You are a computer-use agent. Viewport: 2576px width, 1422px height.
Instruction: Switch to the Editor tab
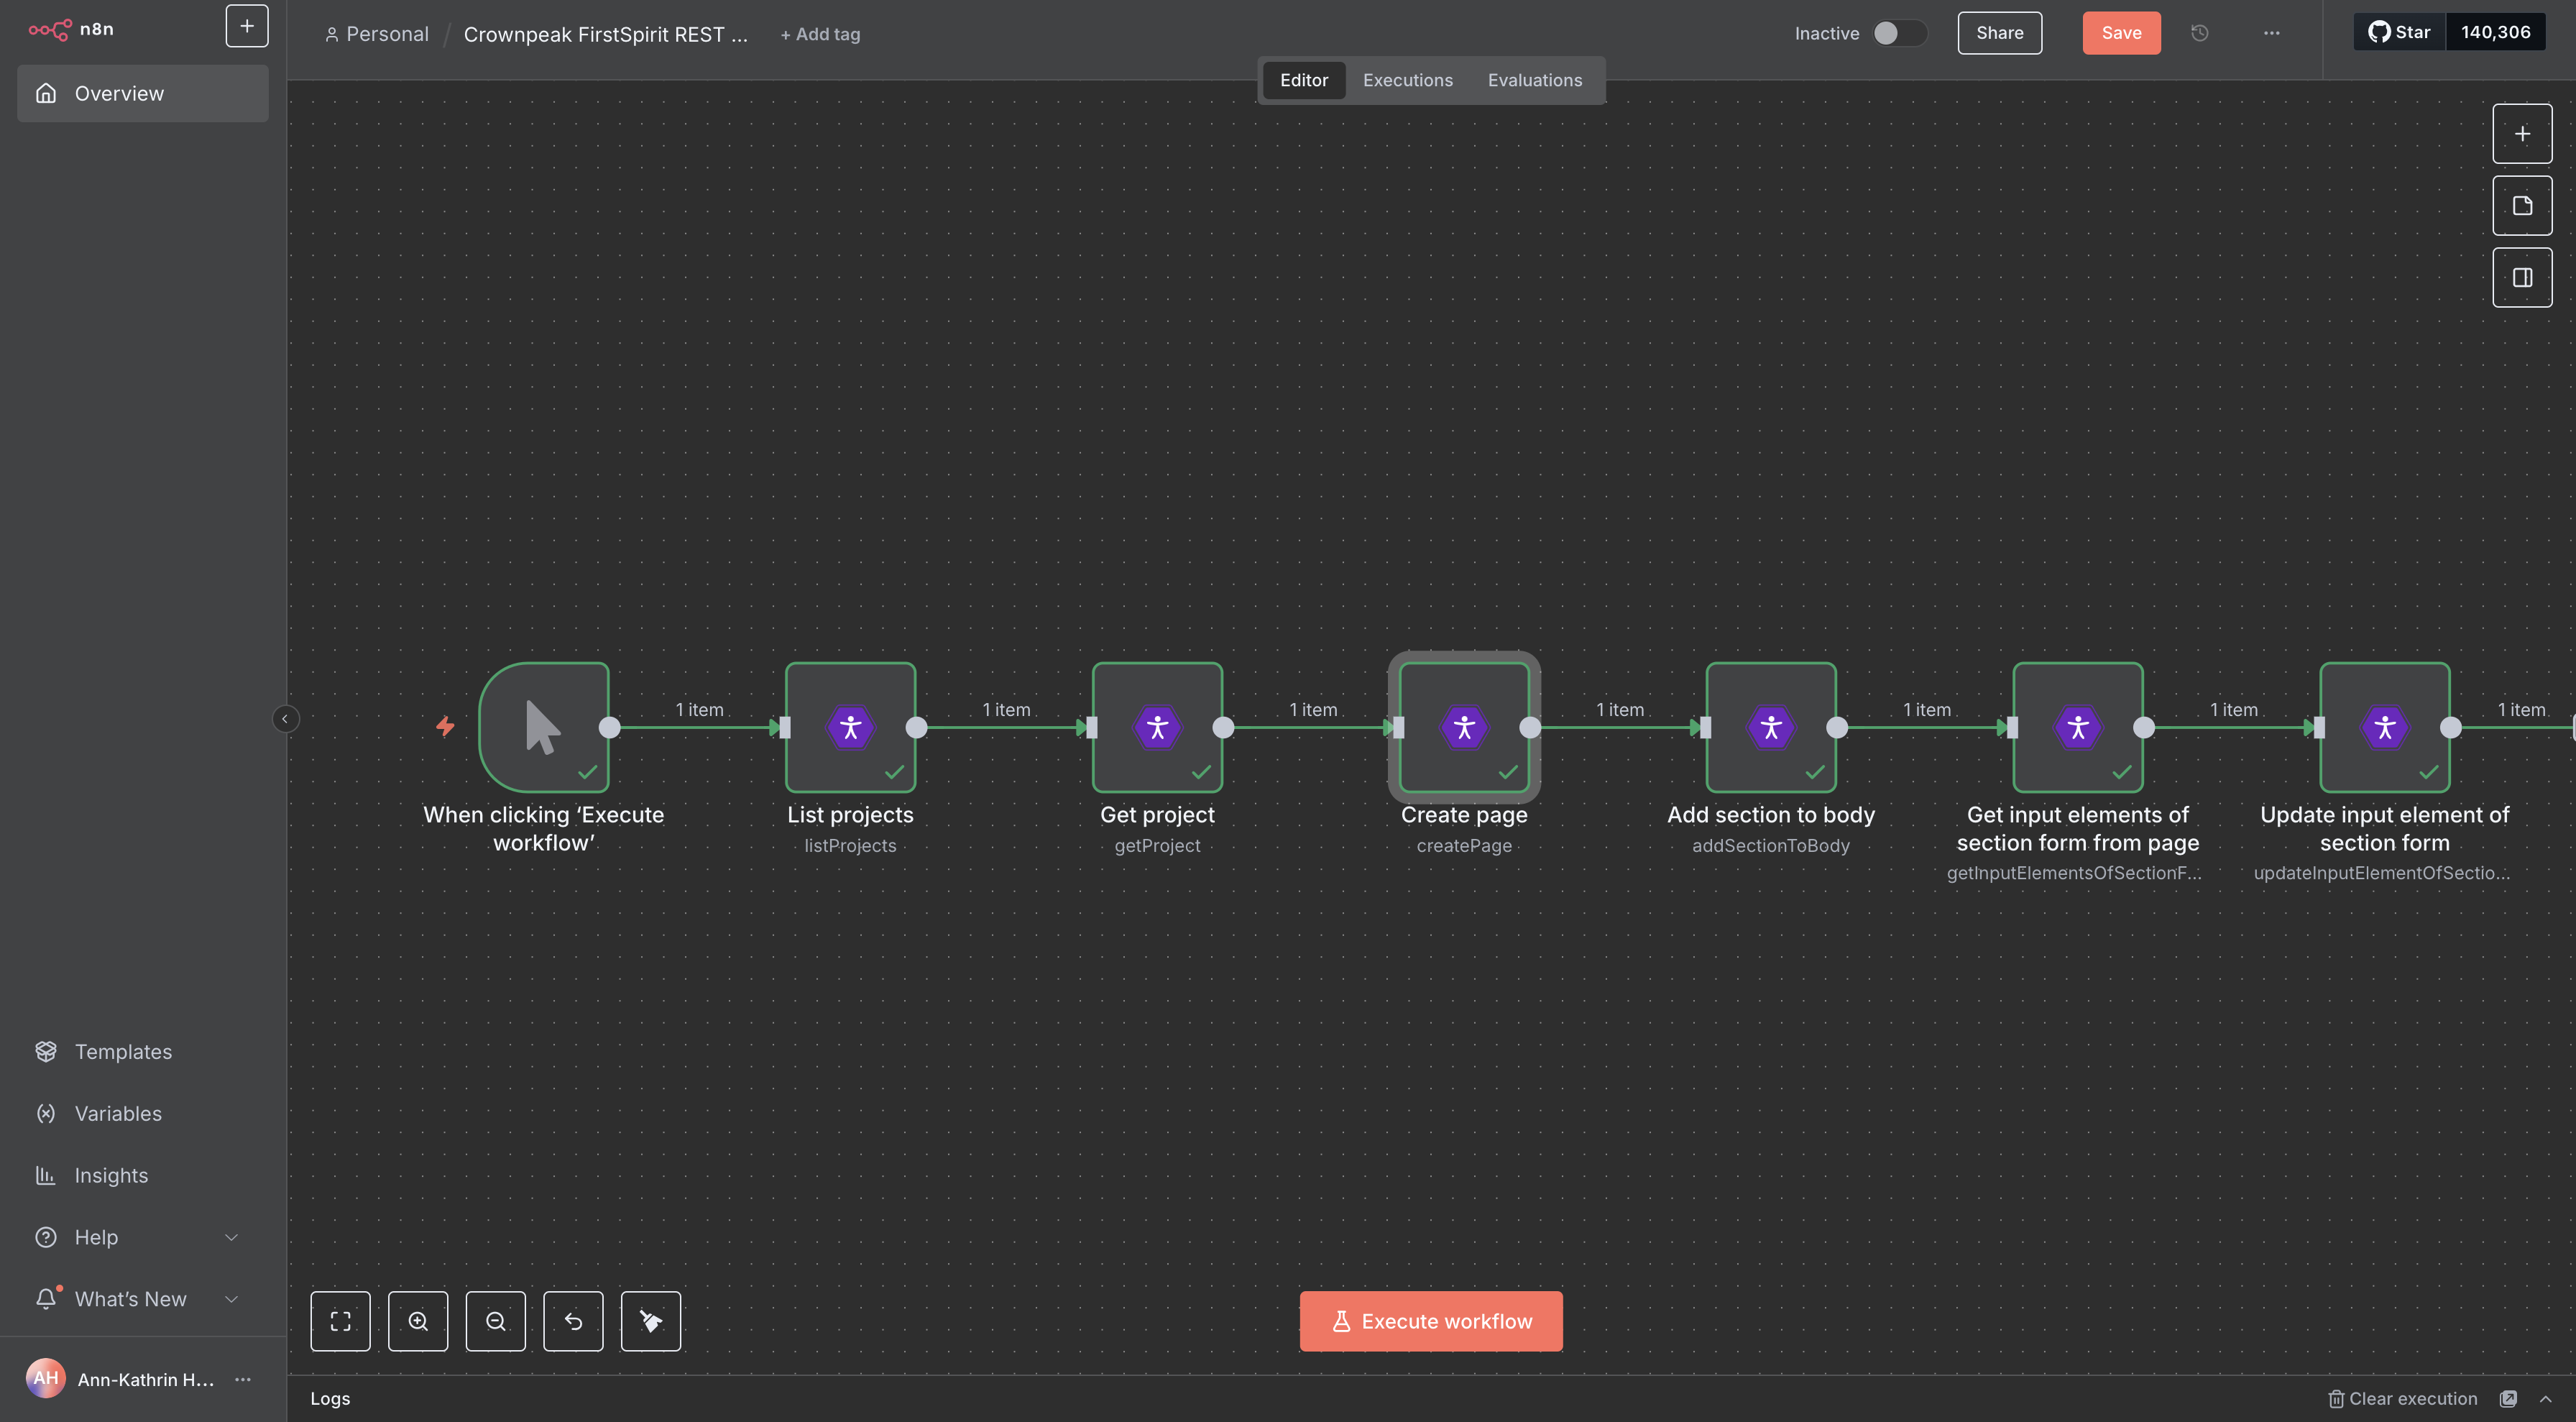(x=1304, y=80)
